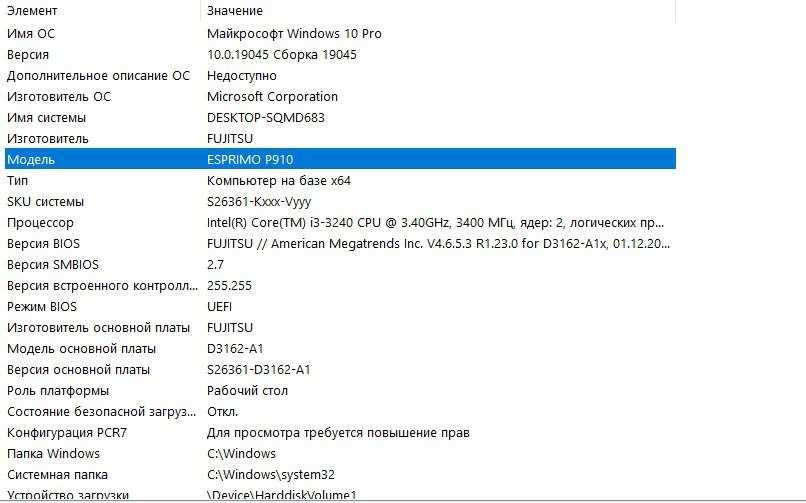The width and height of the screenshot is (806, 503).
Task: Click the value DESKTOP-SQMD683
Action: pos(266,118)
